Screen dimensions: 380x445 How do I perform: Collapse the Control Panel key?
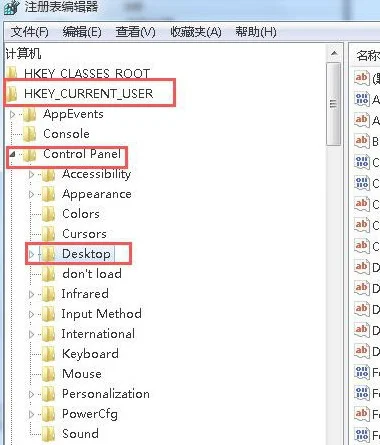[x=13, y=154]
